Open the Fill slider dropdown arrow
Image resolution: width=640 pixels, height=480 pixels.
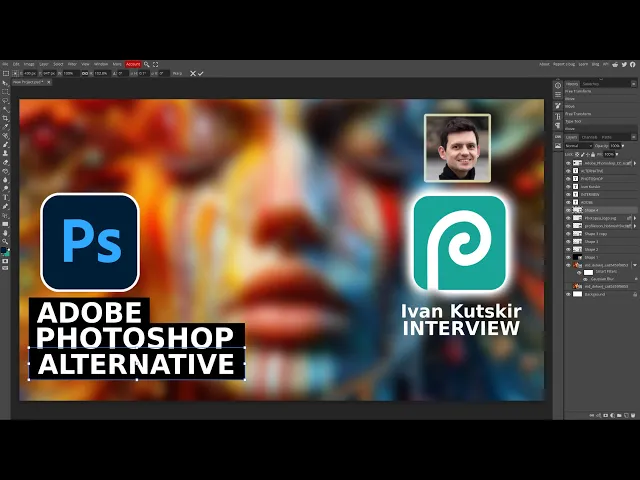click(x=617, y=154)
